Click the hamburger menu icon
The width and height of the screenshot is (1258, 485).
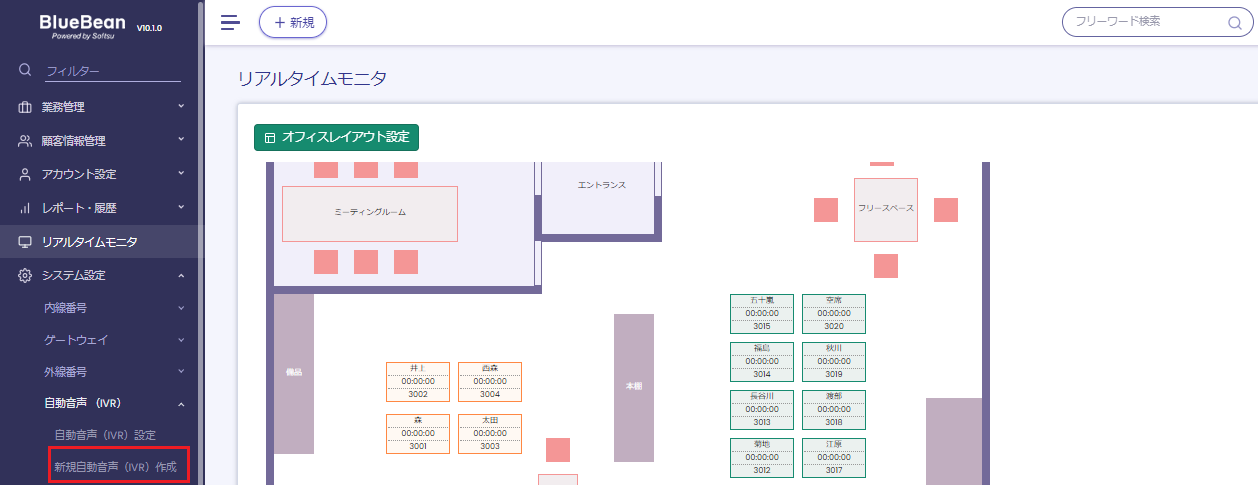tap(230, 22)
